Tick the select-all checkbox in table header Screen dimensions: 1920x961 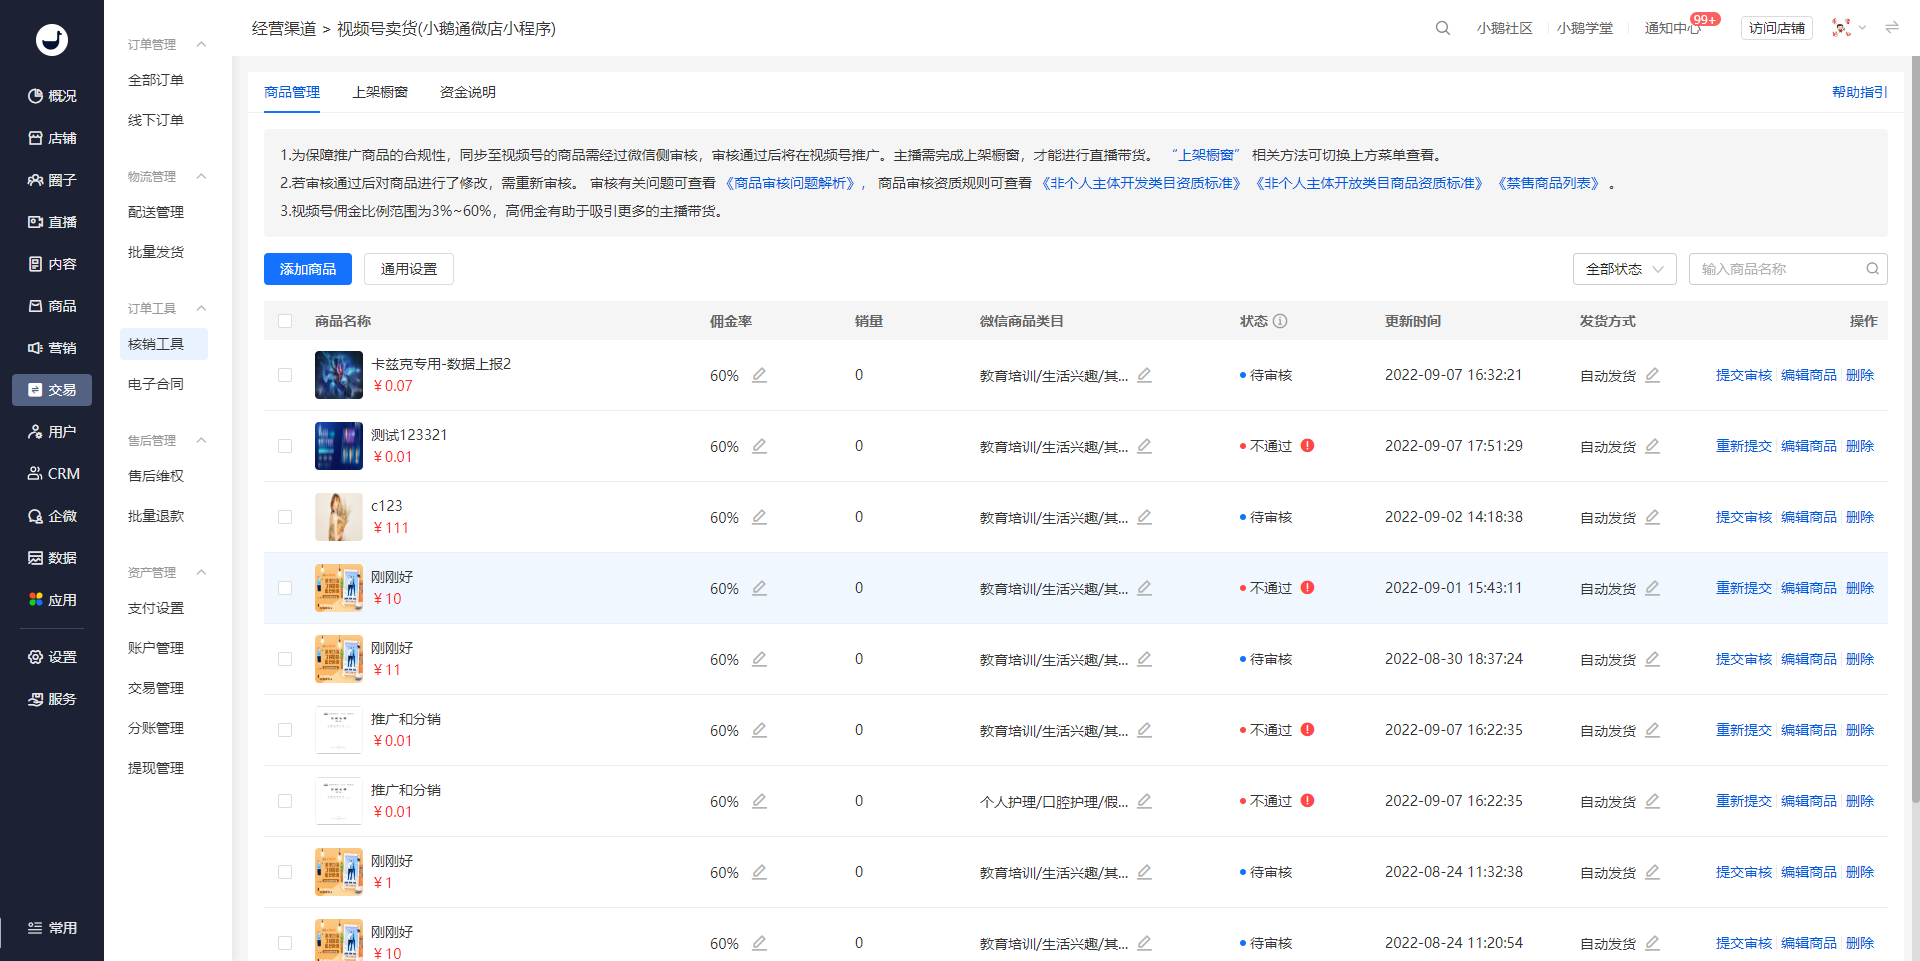285,321
